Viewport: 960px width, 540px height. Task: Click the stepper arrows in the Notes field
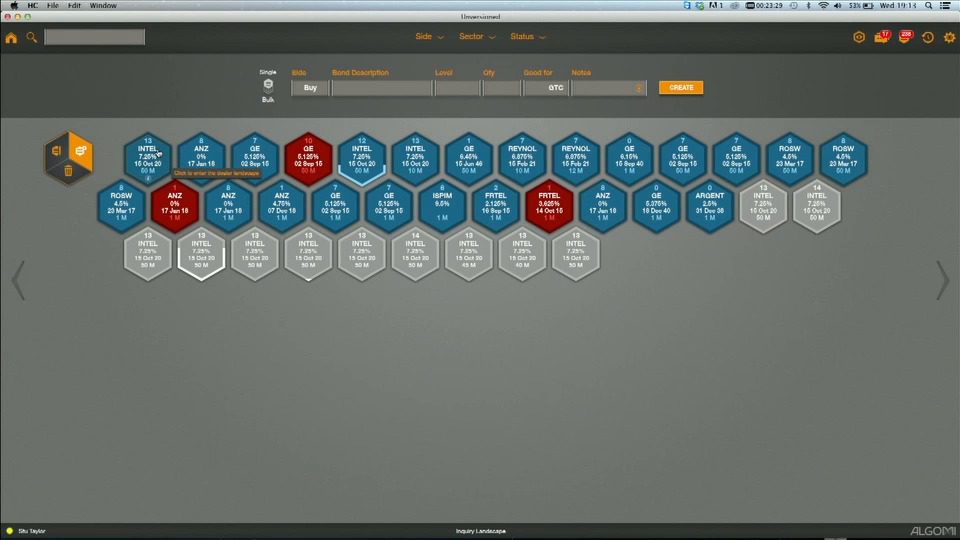(639, 88)
